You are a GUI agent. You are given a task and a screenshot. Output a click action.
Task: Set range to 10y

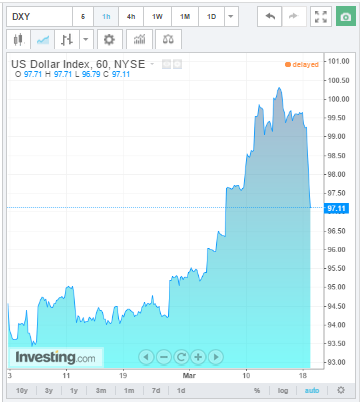pos(22,390)
